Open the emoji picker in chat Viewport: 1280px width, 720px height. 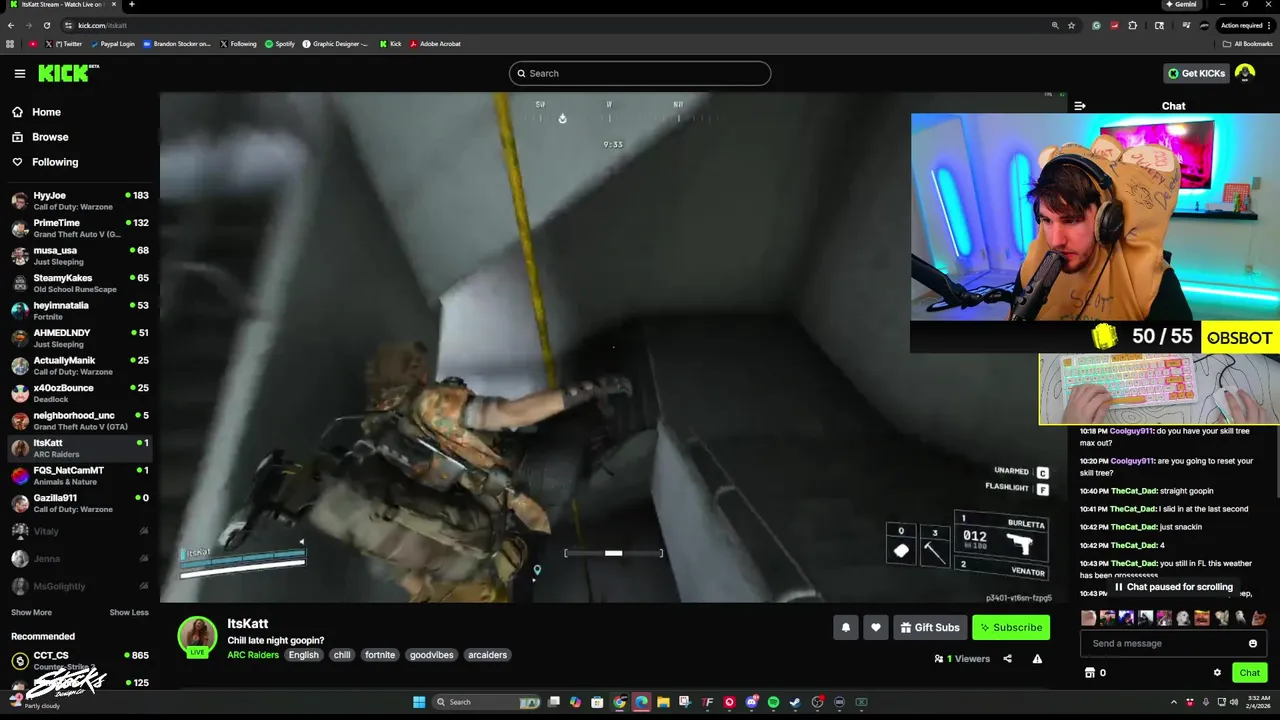1253,643
